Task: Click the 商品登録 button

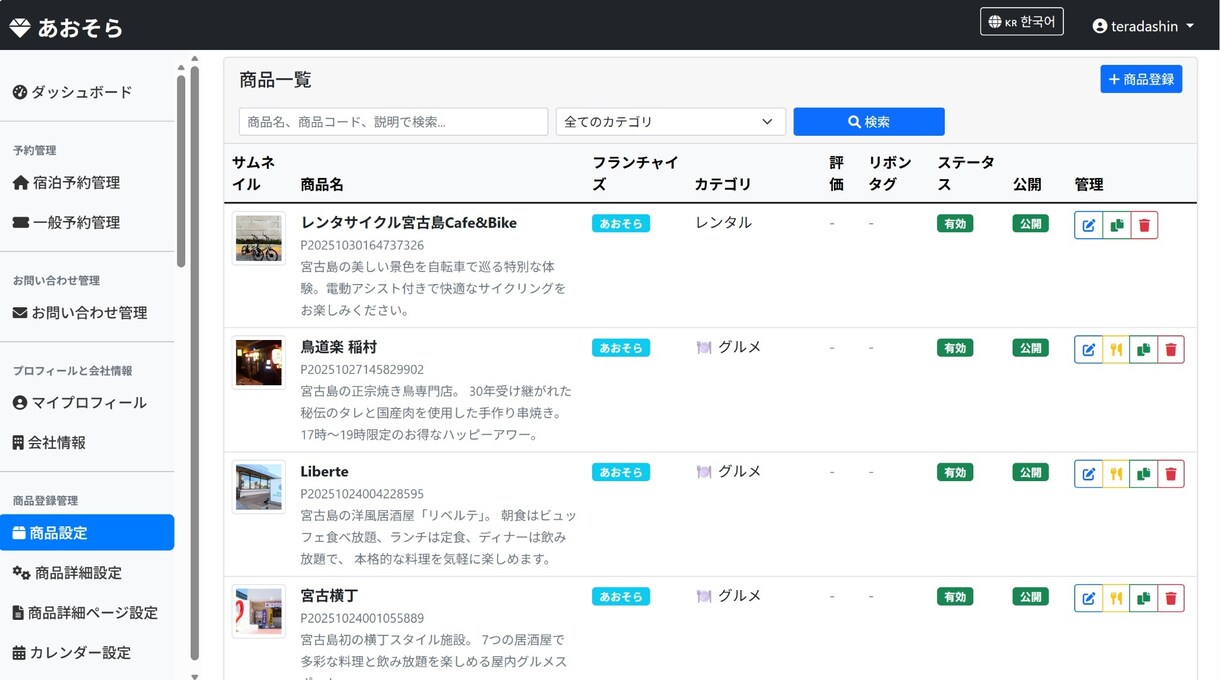Action: (x=1141, y=79)
